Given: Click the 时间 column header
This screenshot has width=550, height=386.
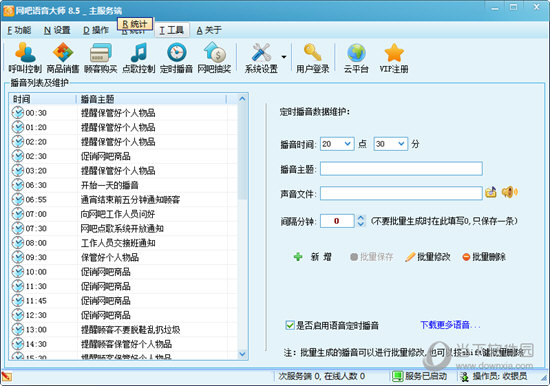Looking at the screenshot, I should pos(43,99).
